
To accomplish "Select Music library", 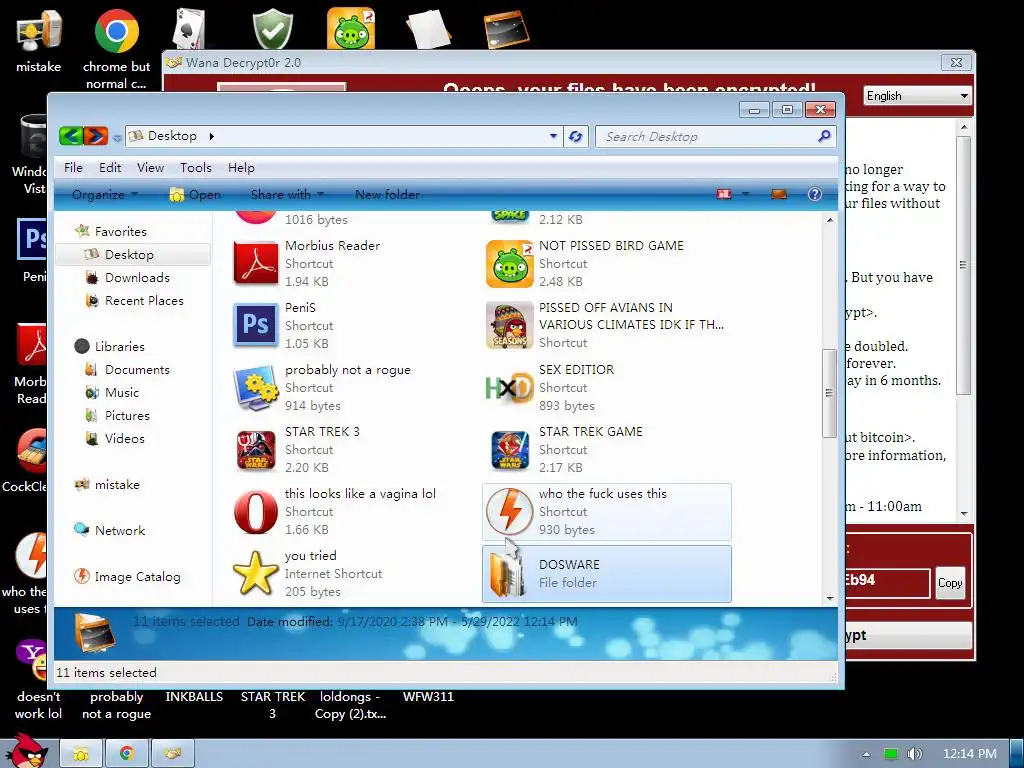I will point(121,392).
